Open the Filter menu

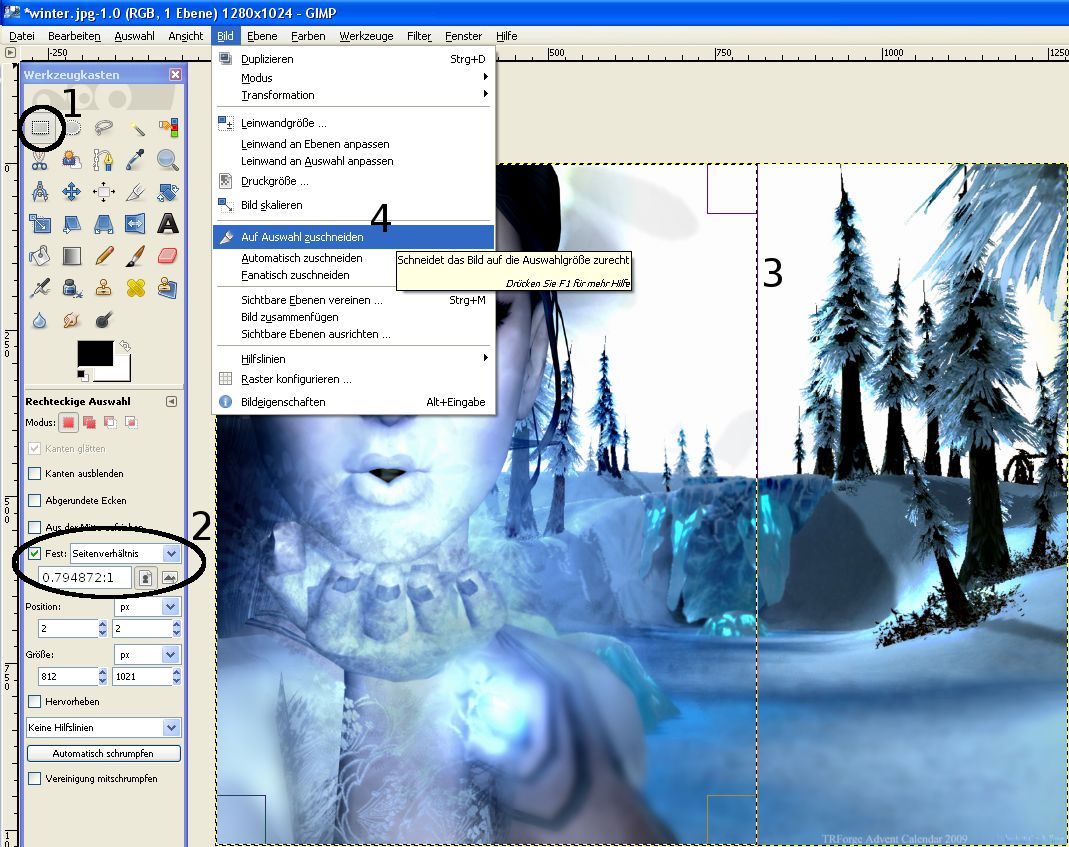pos(419,36)
